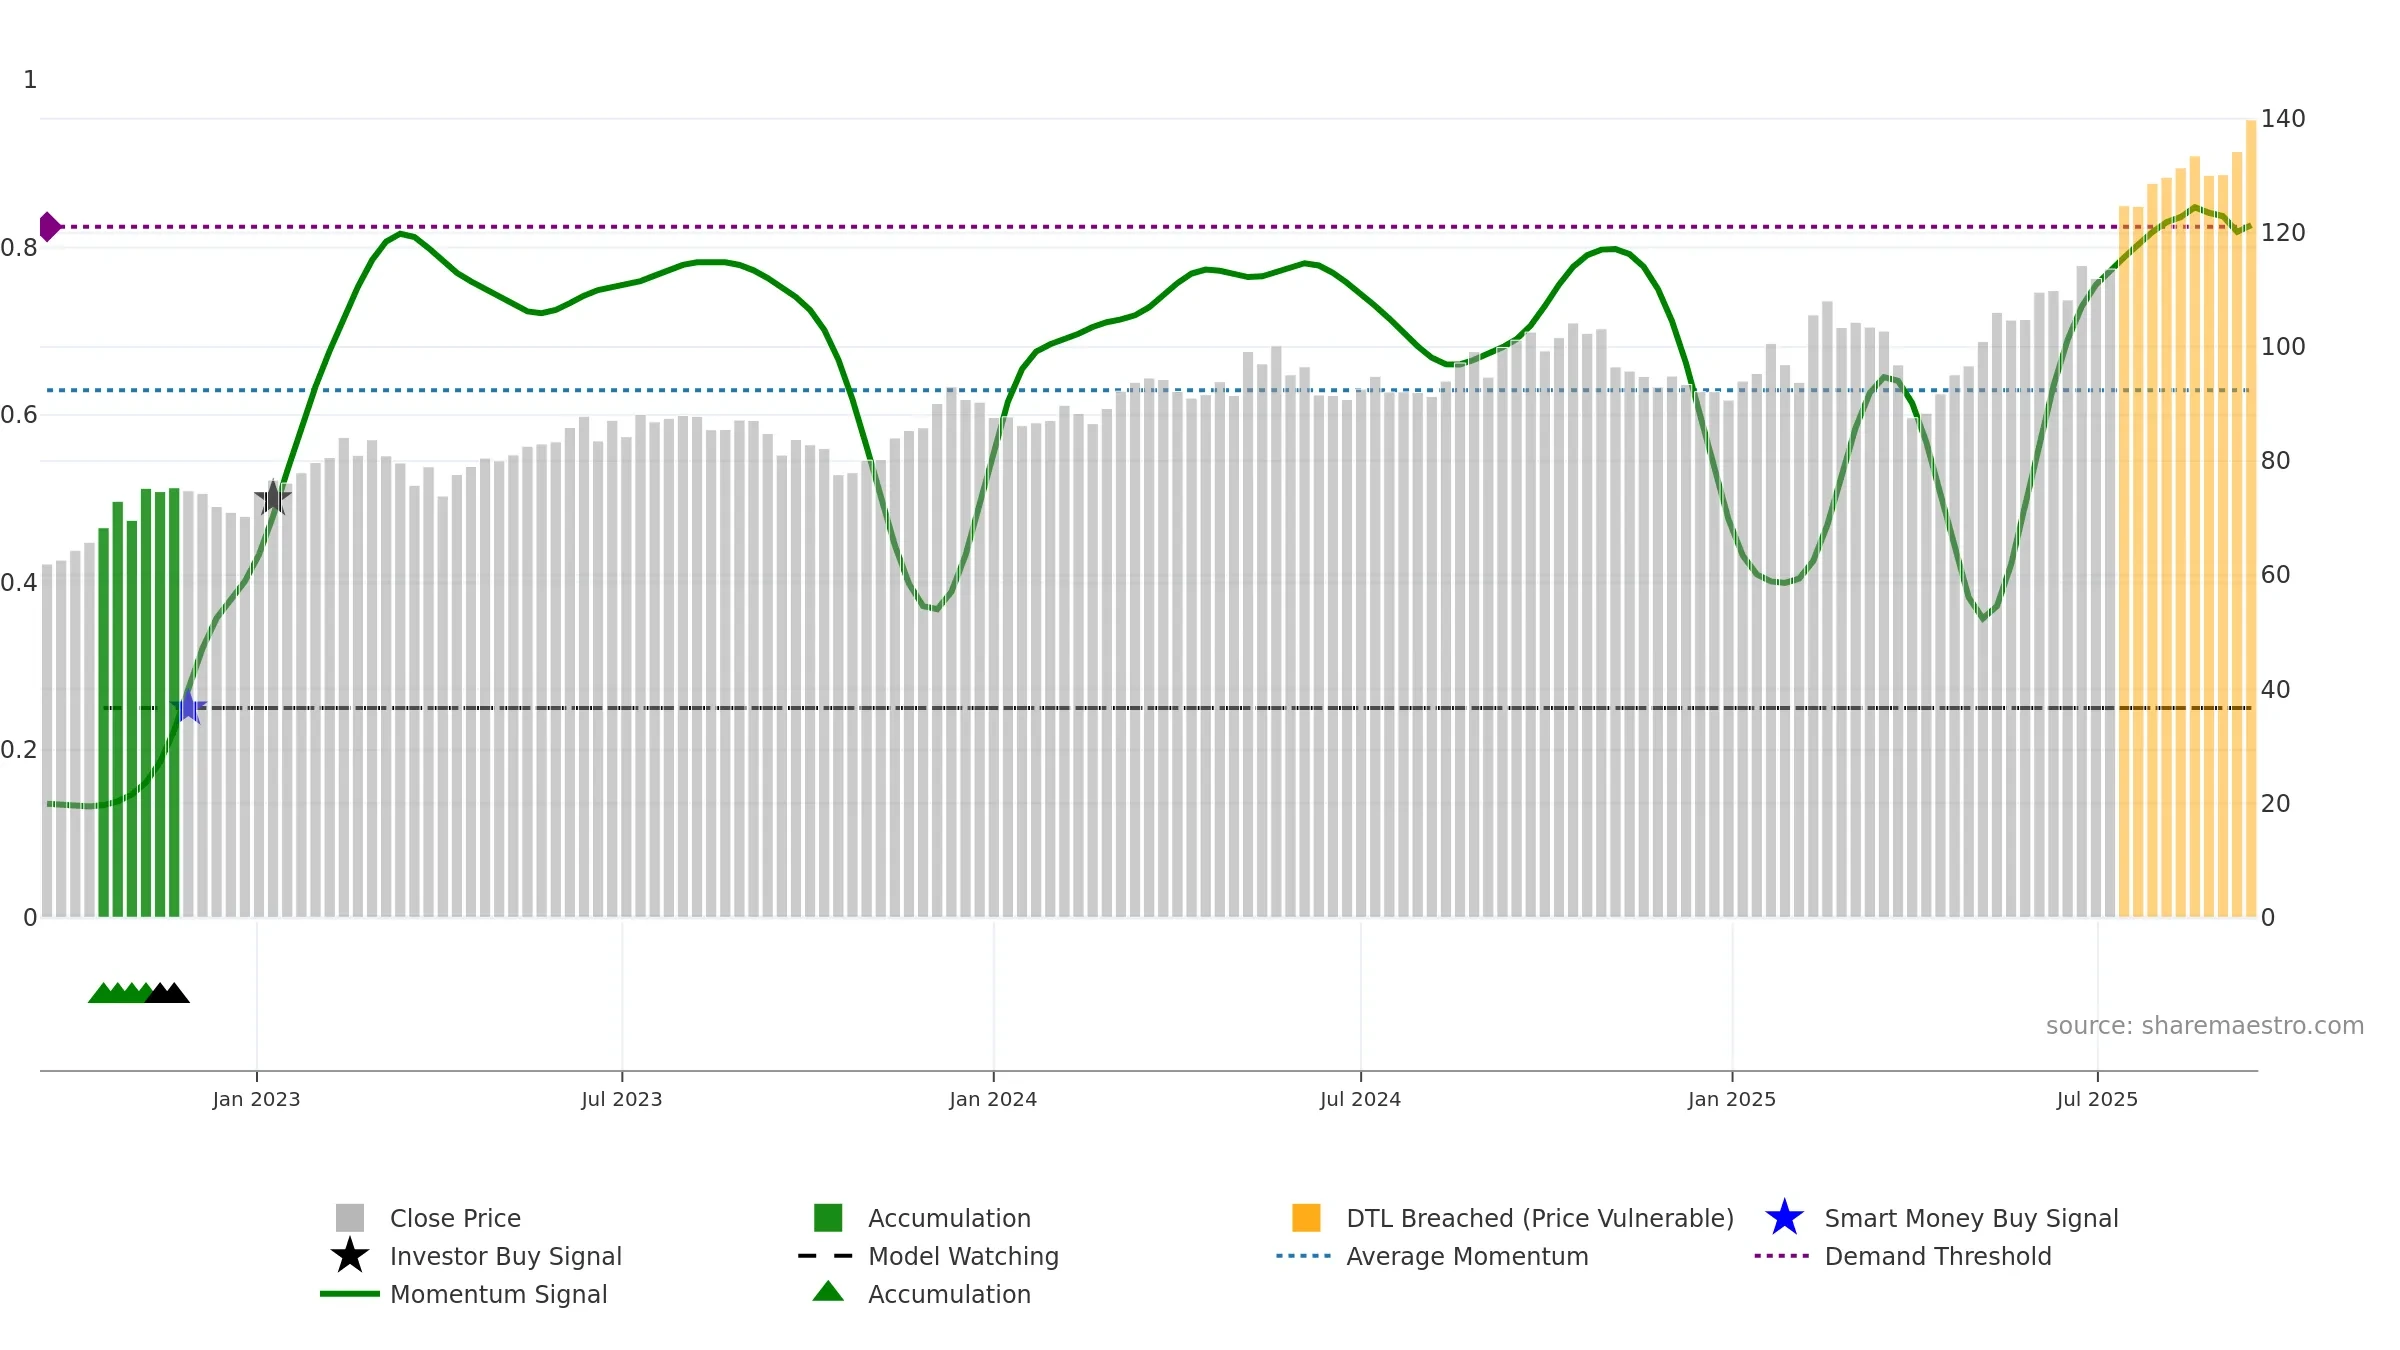Screen dimensions: 2400x1350
Task: Click the blue Smart Money Buy Signal star in legend
Action: (x=1785, y=1217)
